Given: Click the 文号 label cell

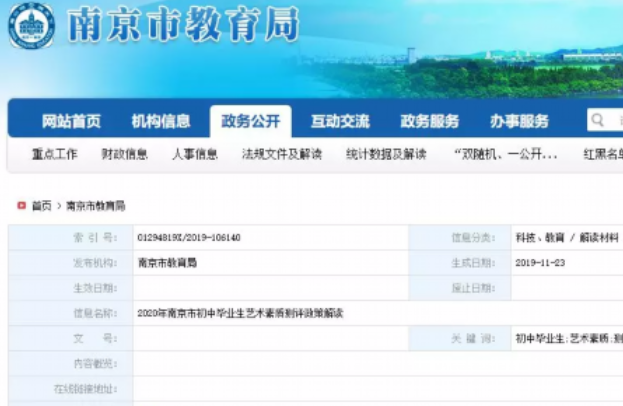Looking at the screenshot, I should pos(71,338).
